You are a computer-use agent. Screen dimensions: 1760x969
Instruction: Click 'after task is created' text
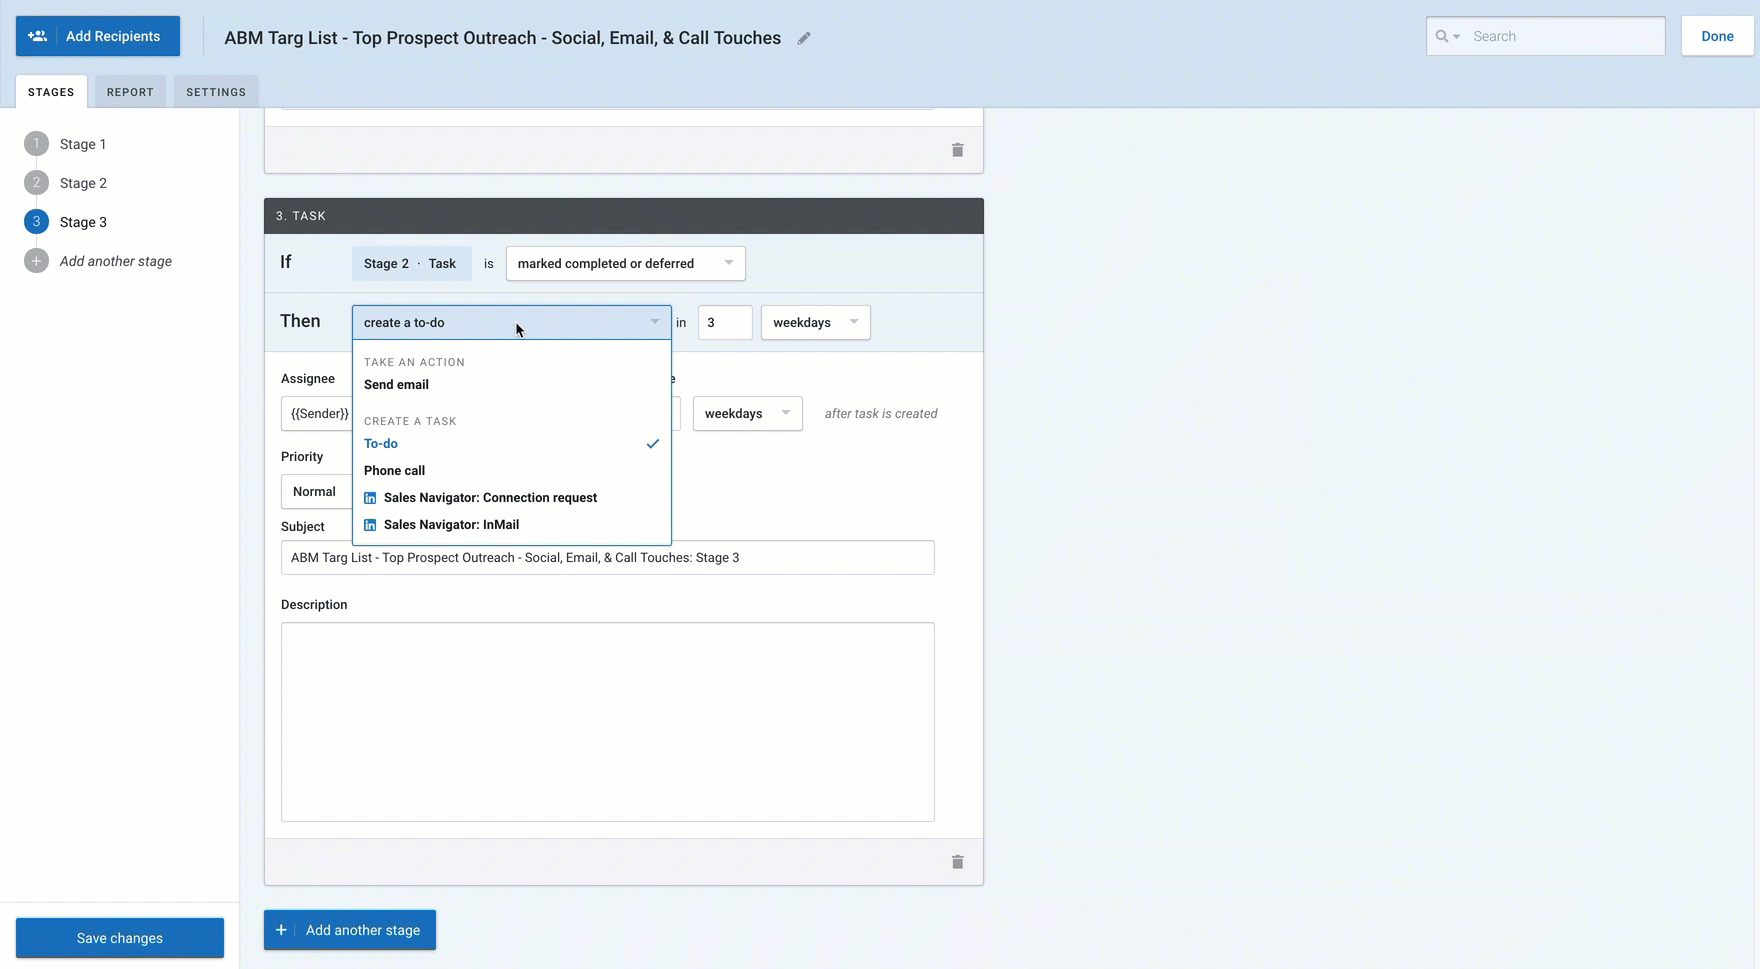[881, 414]
